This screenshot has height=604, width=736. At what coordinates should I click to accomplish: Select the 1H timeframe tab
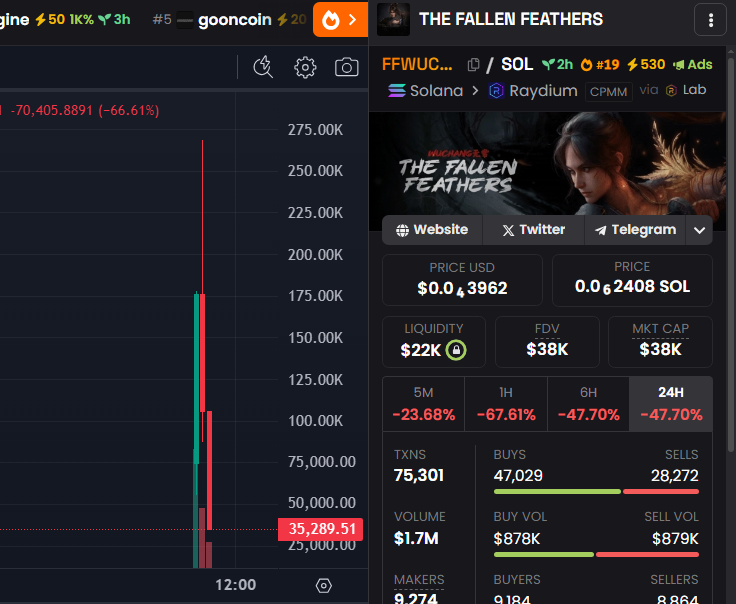[x=506, y=404]
